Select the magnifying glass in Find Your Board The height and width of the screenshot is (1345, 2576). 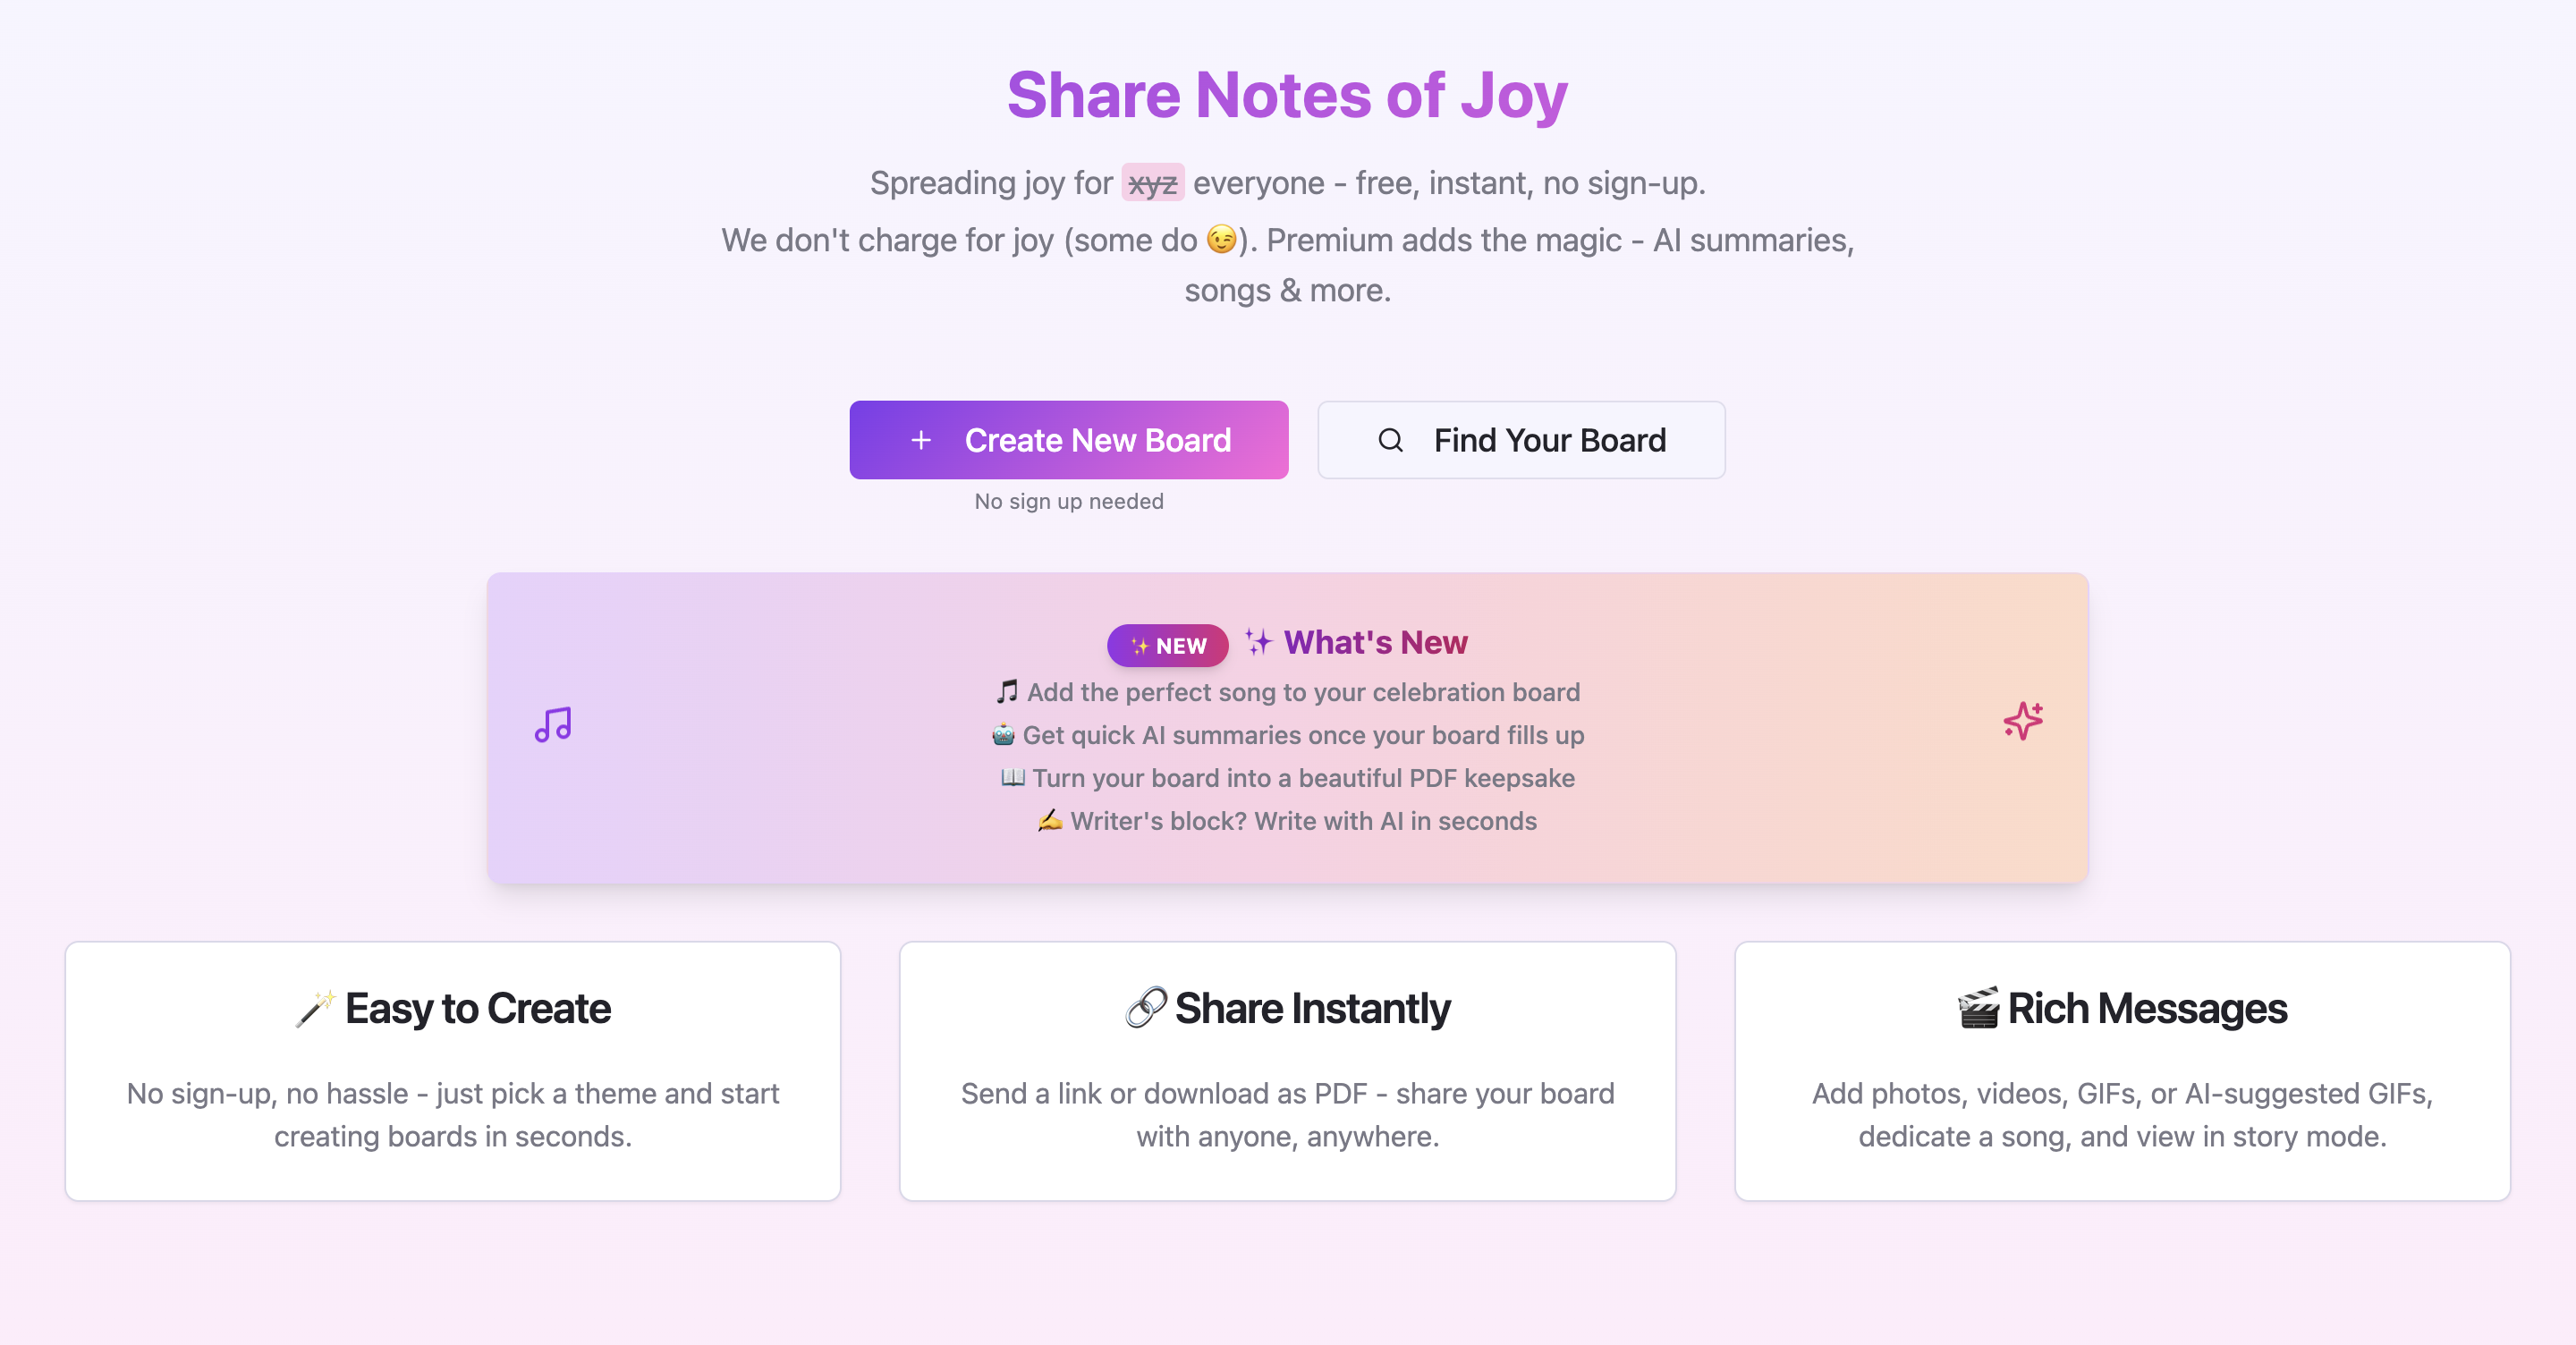tap(1391, 440)
